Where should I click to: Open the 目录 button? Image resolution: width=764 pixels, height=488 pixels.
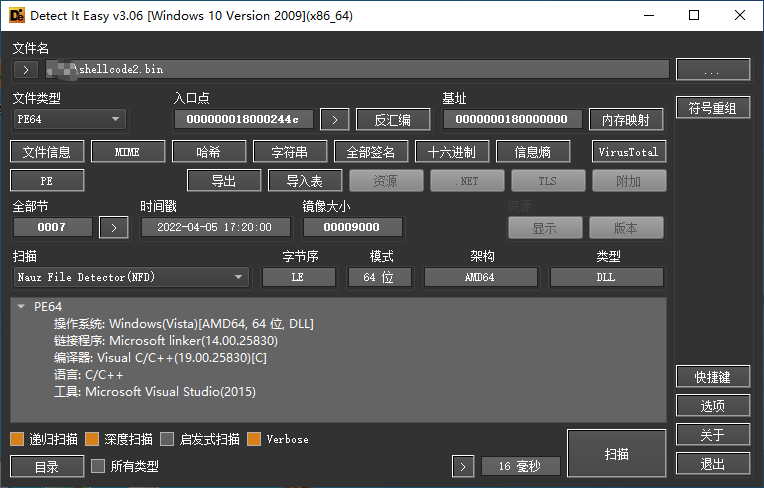[x=47, y=467]
